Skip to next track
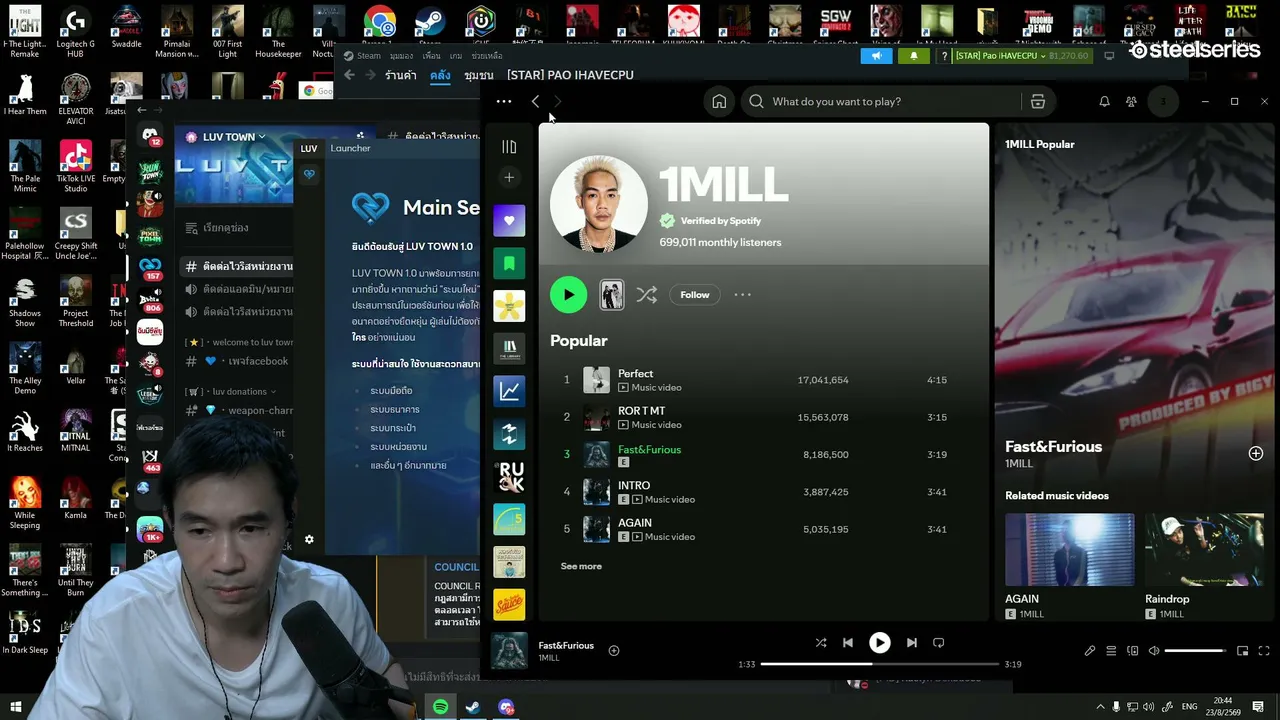The height and width of the screenshot is (720, 1280). pos(911,643)
